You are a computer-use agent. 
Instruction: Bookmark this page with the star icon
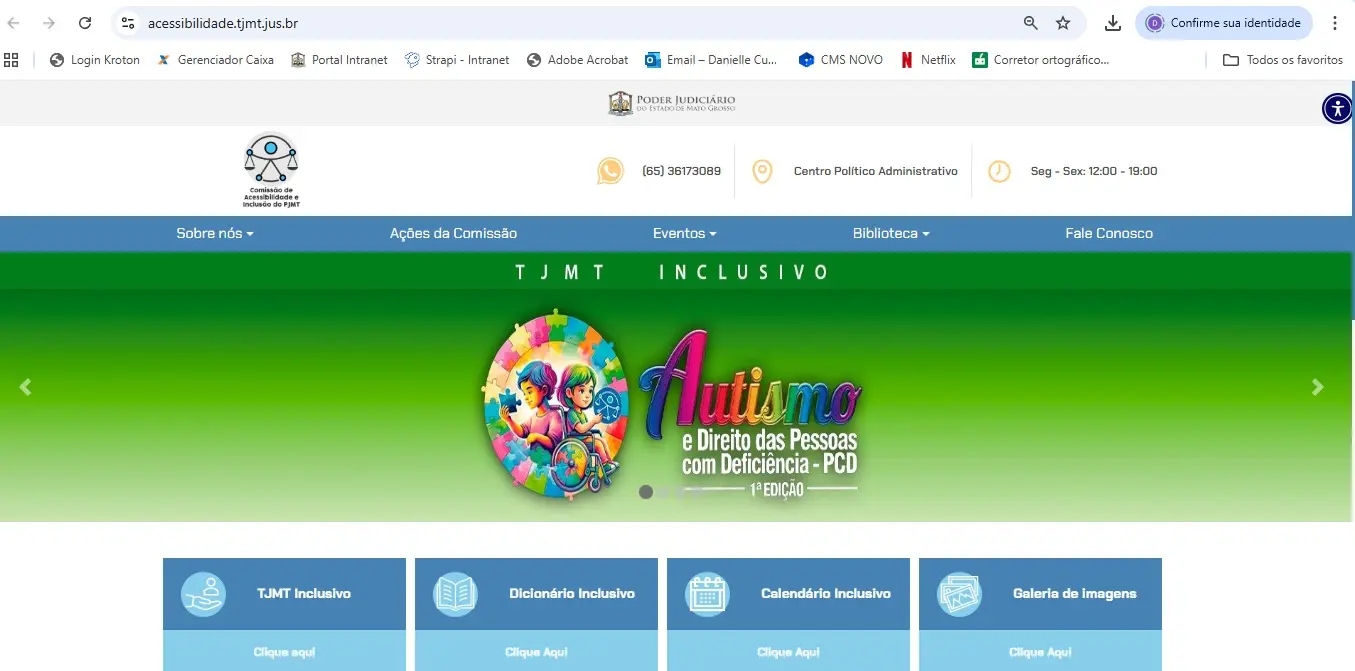1063,23
